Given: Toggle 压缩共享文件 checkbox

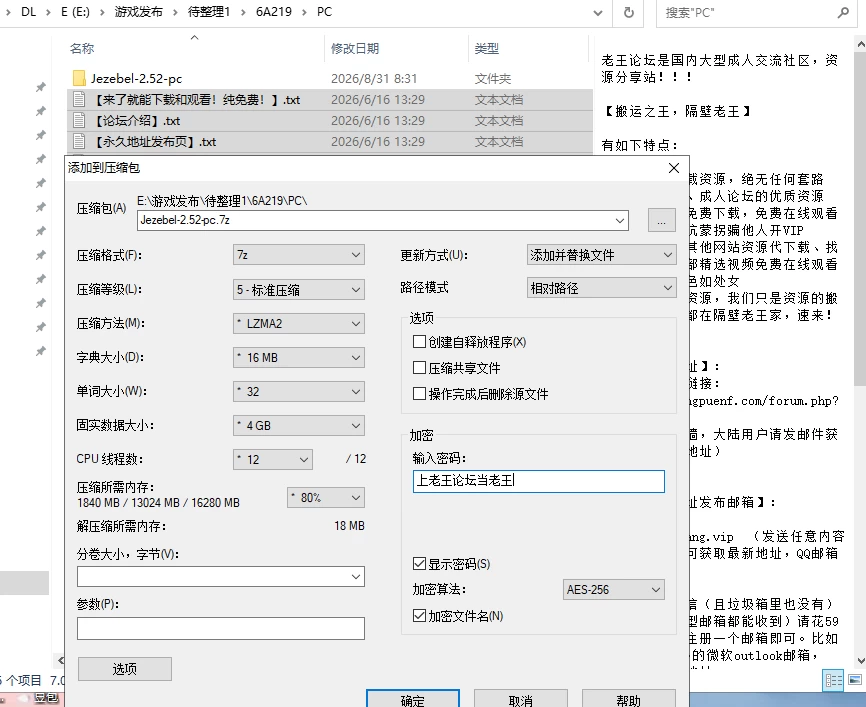Looking at the screenshot, I should click(x=419, y=368).
